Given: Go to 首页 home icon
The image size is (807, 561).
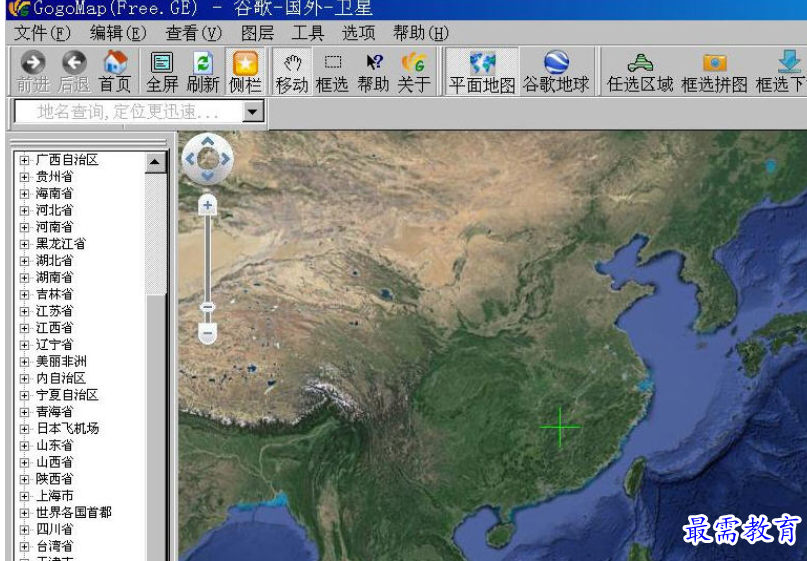Looking at the screenshot, I should point(115,71).
